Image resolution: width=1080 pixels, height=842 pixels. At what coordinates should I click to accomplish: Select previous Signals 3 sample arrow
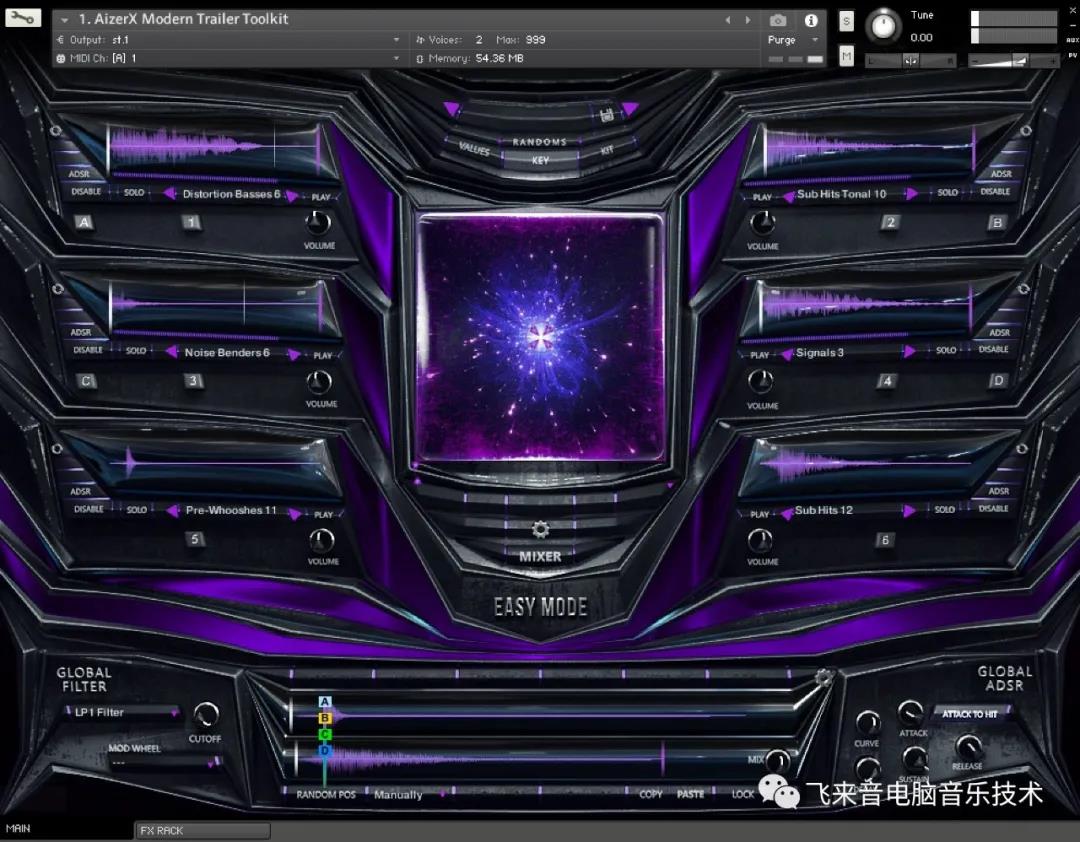[787, 355]
